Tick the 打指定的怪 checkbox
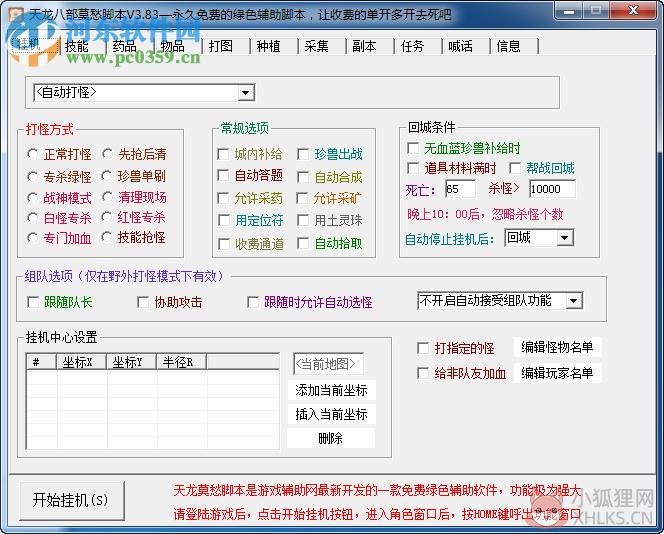This screenshot has height=534, width=664. tap(423, 348)
